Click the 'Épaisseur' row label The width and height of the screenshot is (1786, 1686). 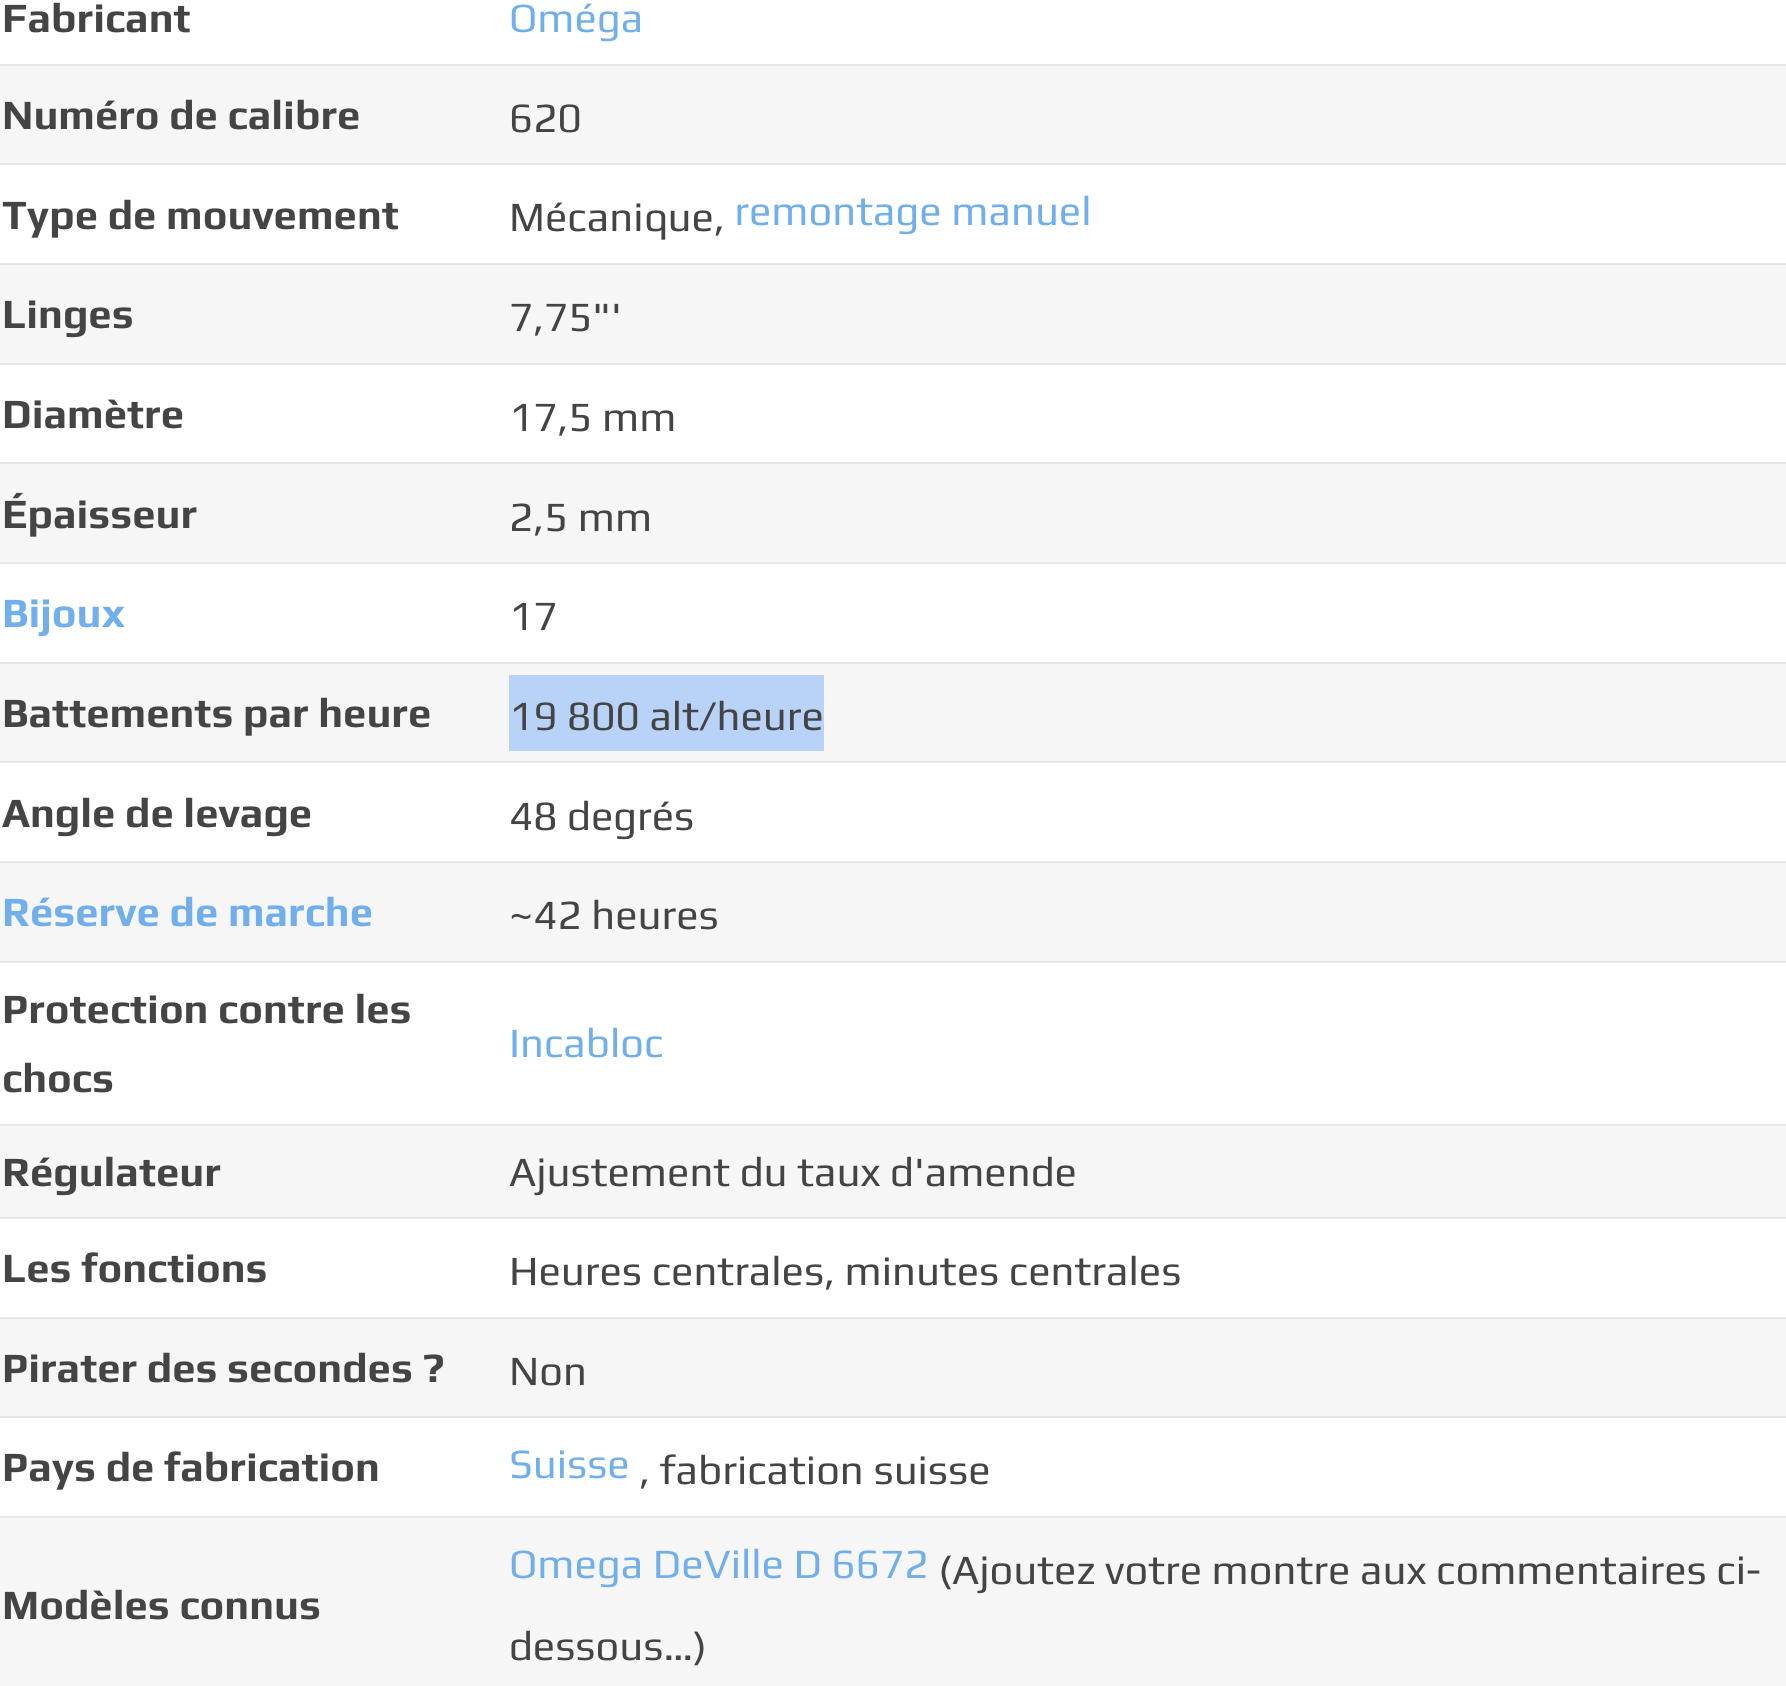tap(99, 513)
